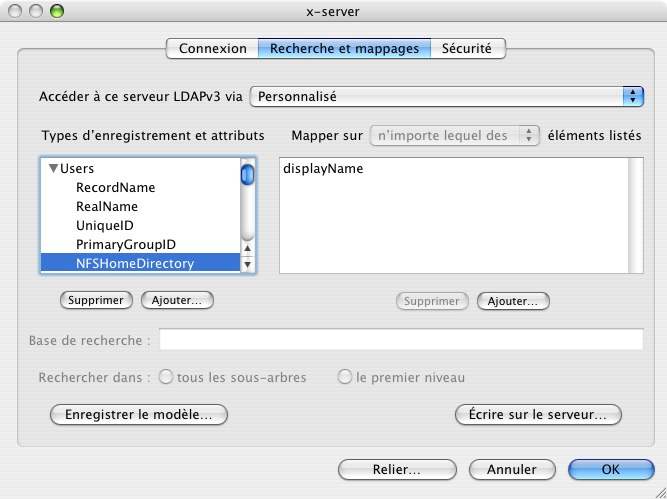
Task: Click Supprimer under the record types list
Action: click(97, 300)
